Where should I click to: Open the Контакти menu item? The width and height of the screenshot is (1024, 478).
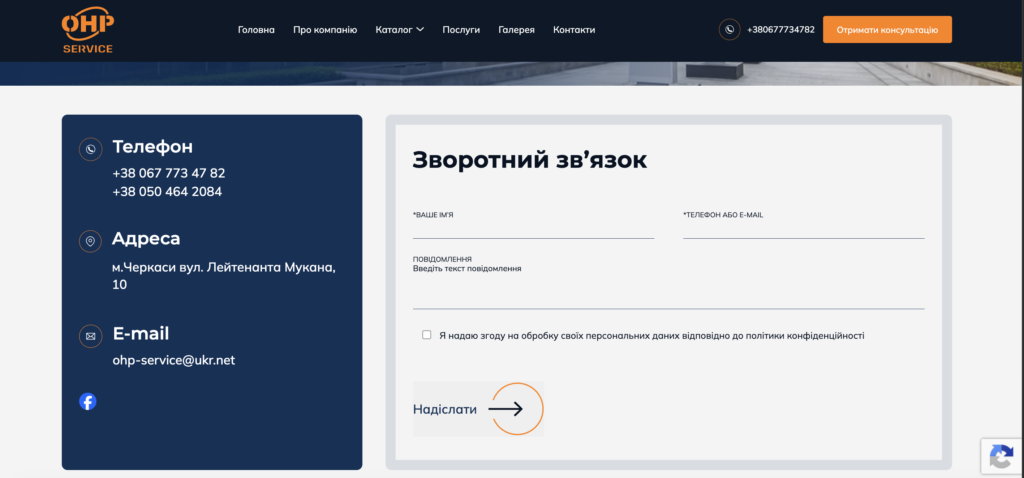(574, 29)
